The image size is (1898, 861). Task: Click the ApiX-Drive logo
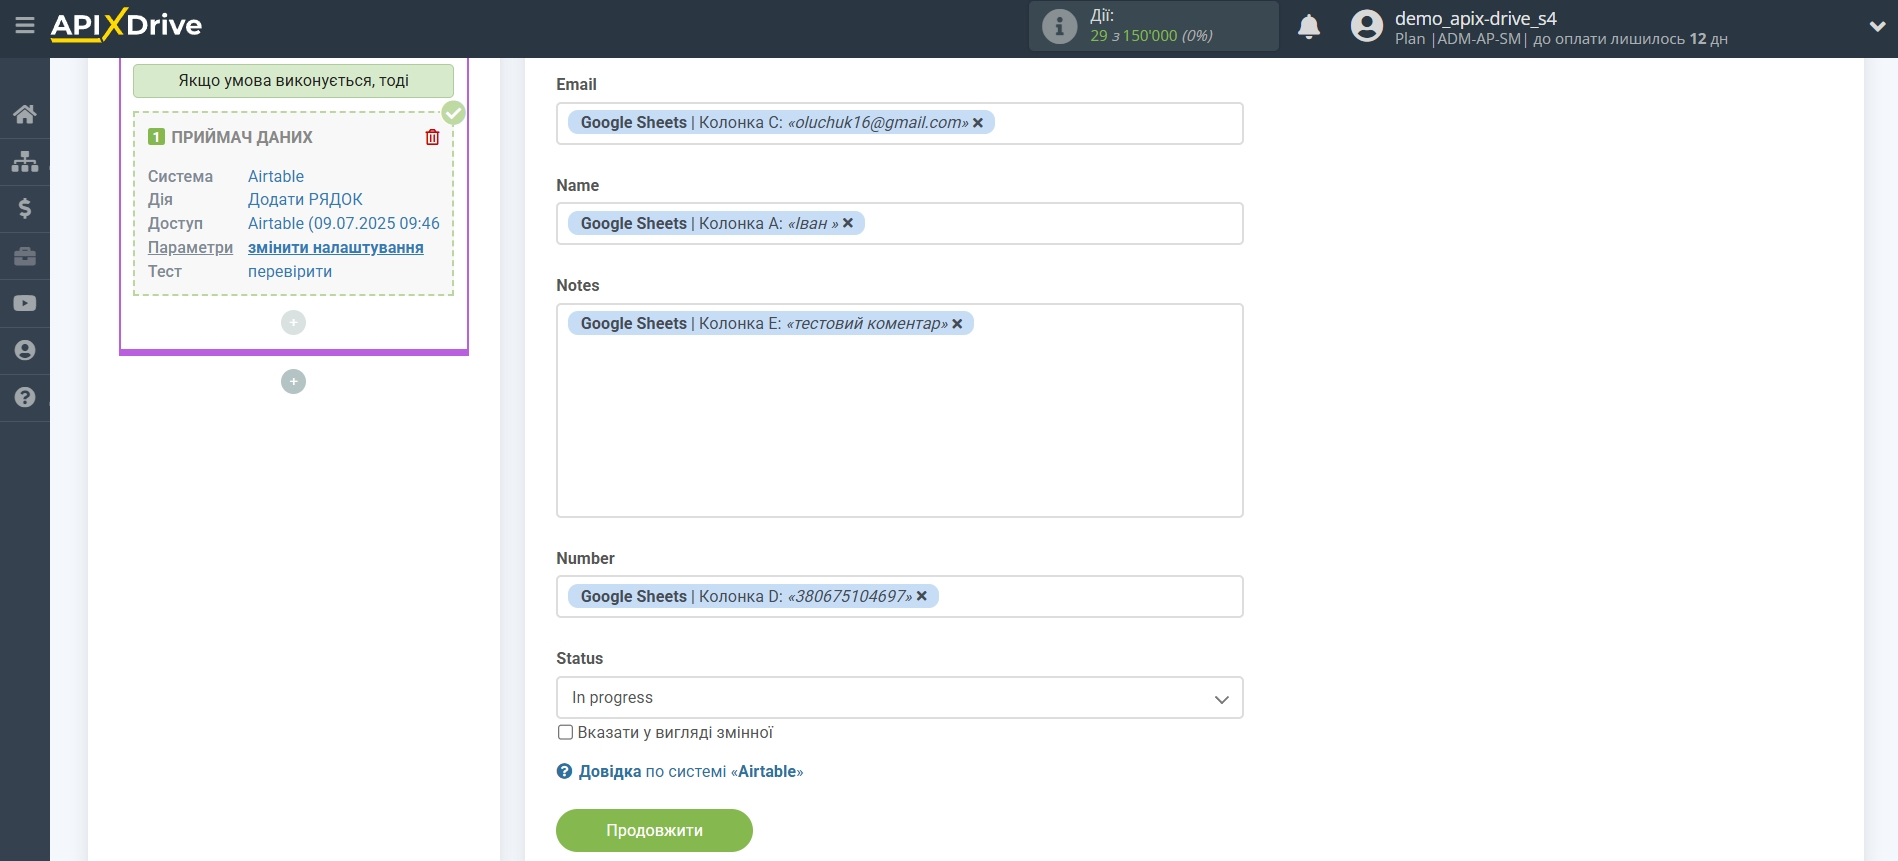126,25
